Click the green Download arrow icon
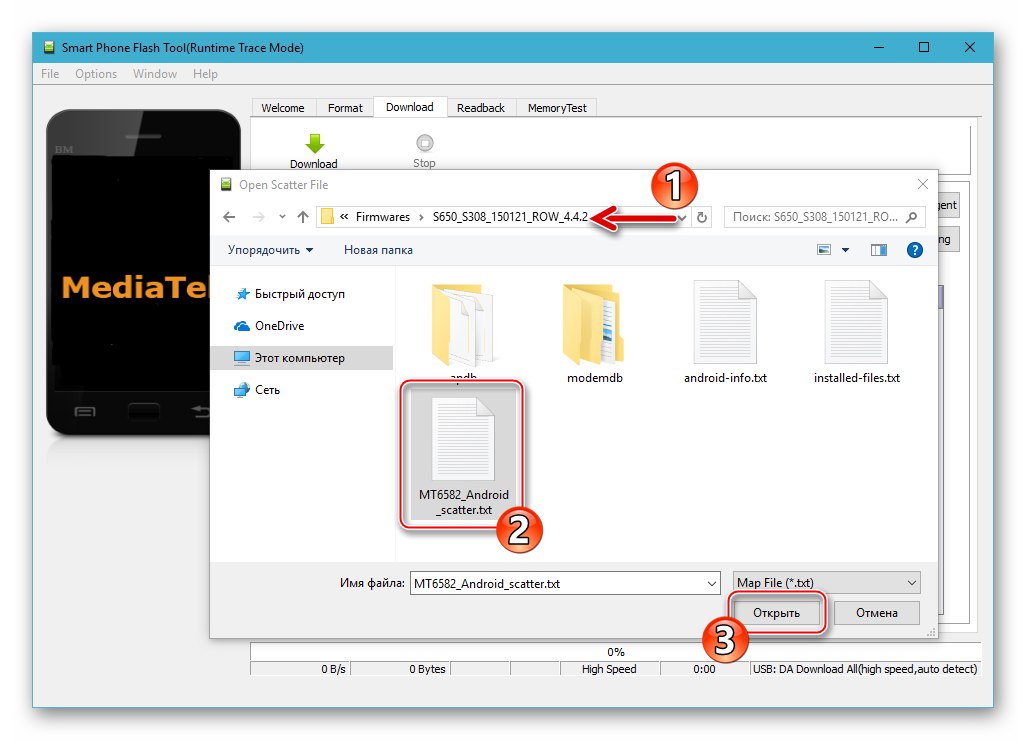This screenshot has height=740, width=1026. (x=315, y=143)
